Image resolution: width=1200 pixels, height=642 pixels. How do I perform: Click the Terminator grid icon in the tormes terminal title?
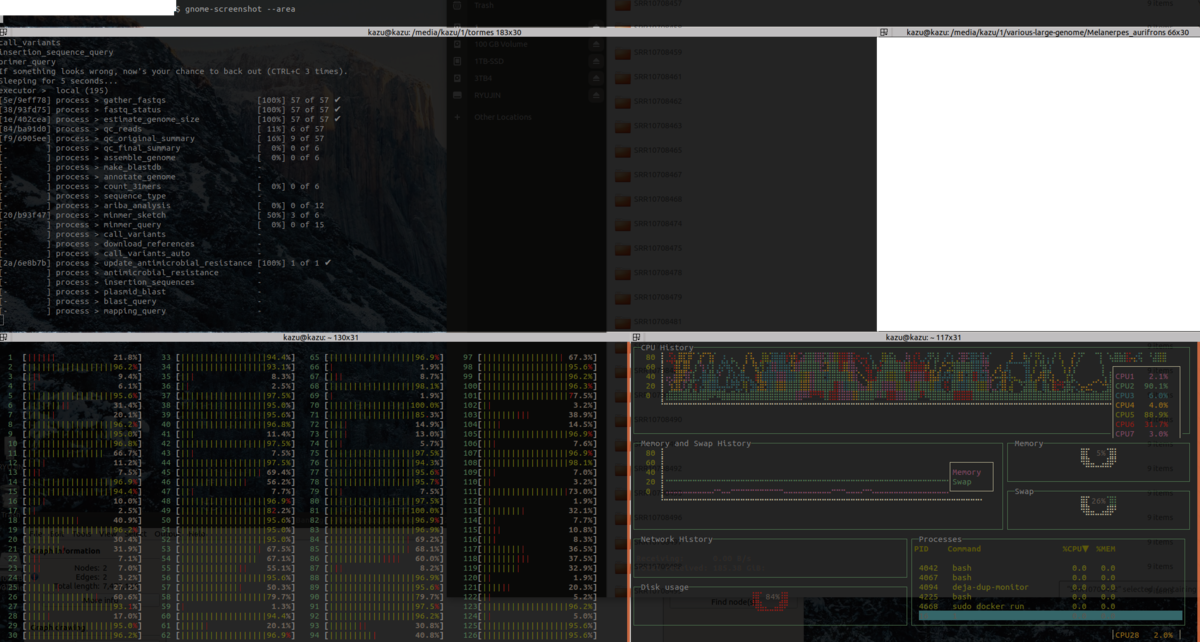(5, 32)
